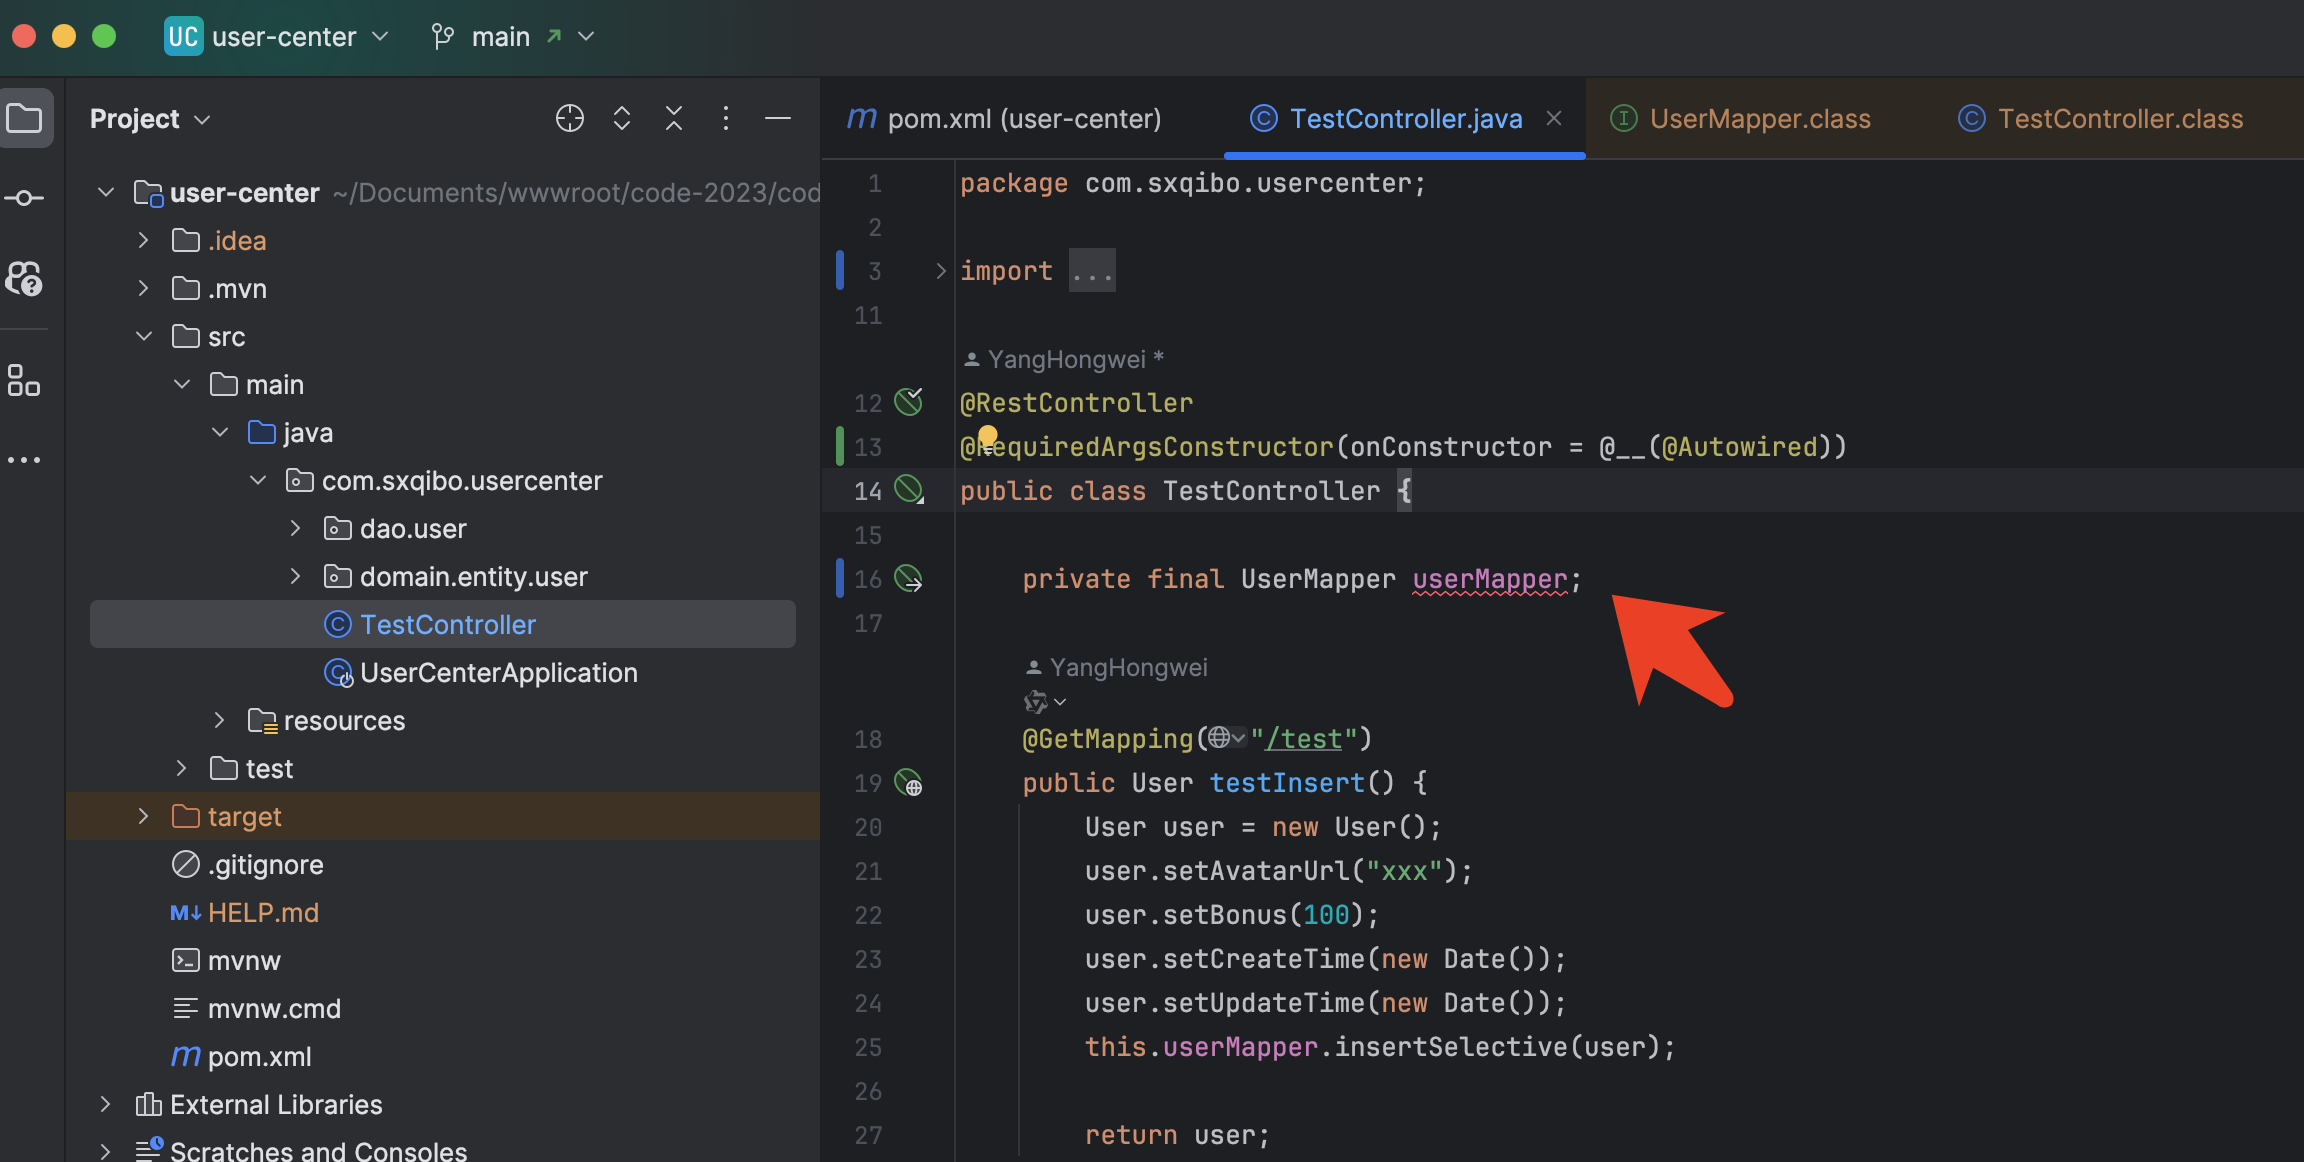Click the "/test" URL link in GetMapping

(x=1304, y=739)
